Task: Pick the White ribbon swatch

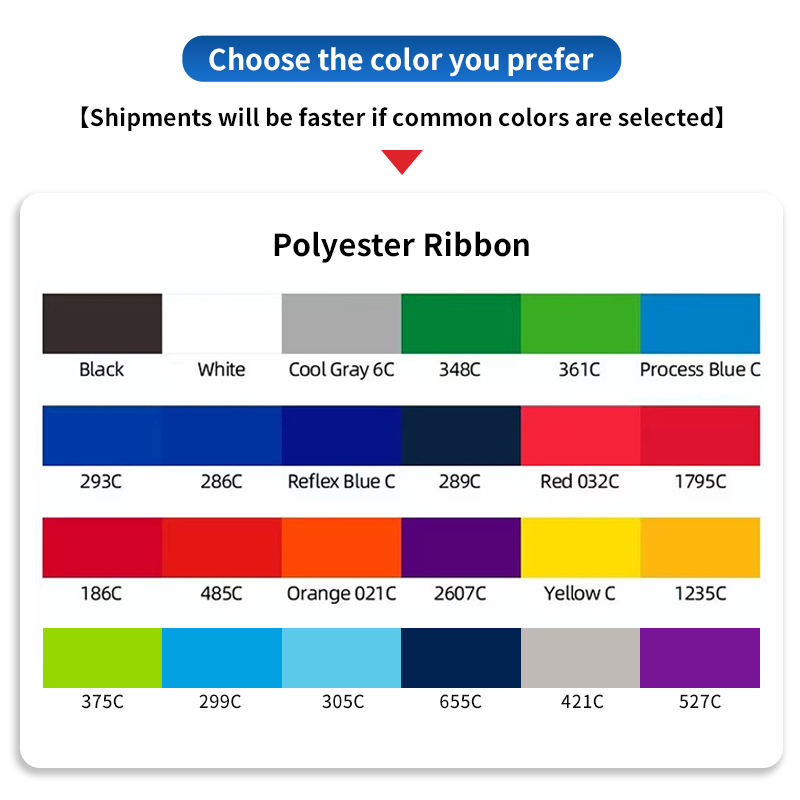Action: coord(222,323)
